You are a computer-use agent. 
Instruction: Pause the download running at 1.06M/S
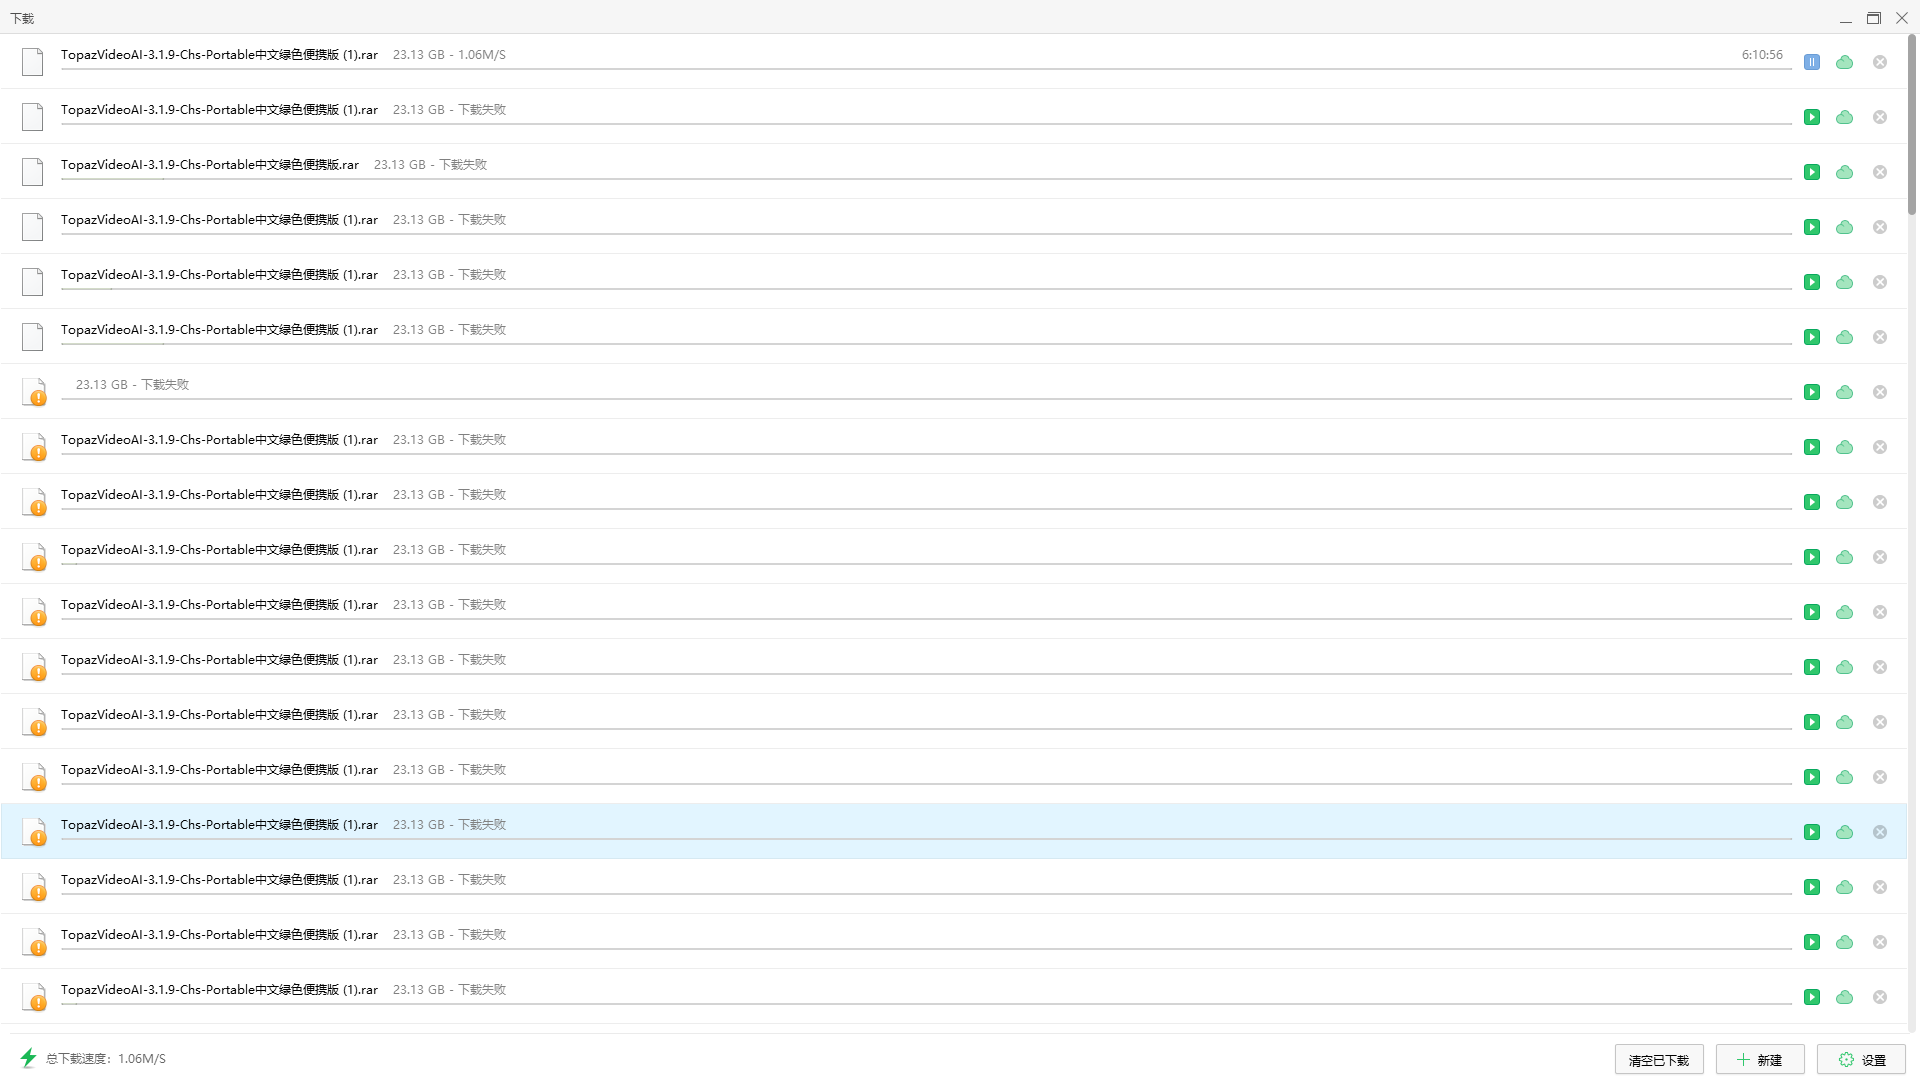click(x=1812, y=62)
